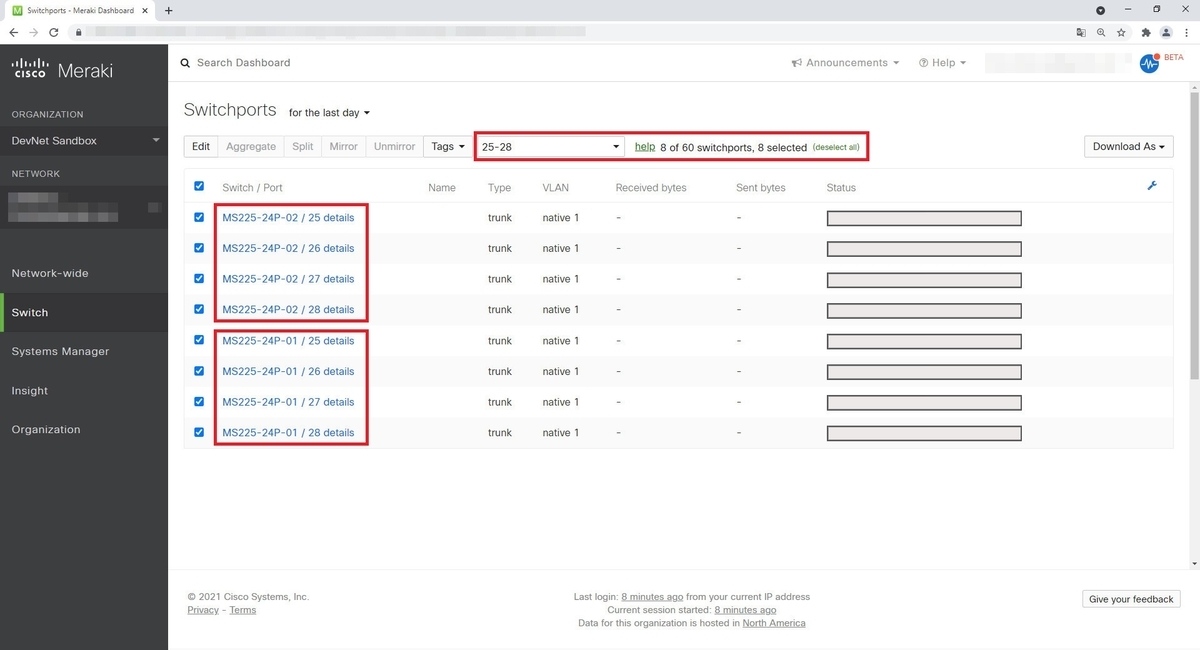Viewport: 1200px width, 650px height.
Task: Click the search magnifier in Search Dashboard
Action: pos(185,62)
